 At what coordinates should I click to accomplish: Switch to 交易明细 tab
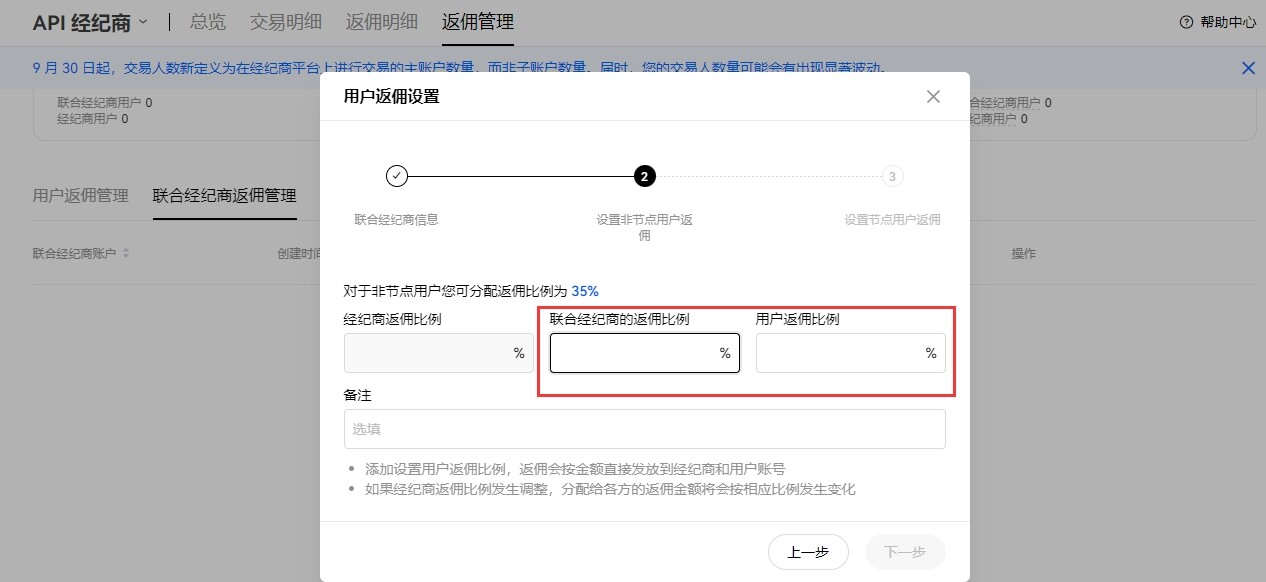(284, 22)
